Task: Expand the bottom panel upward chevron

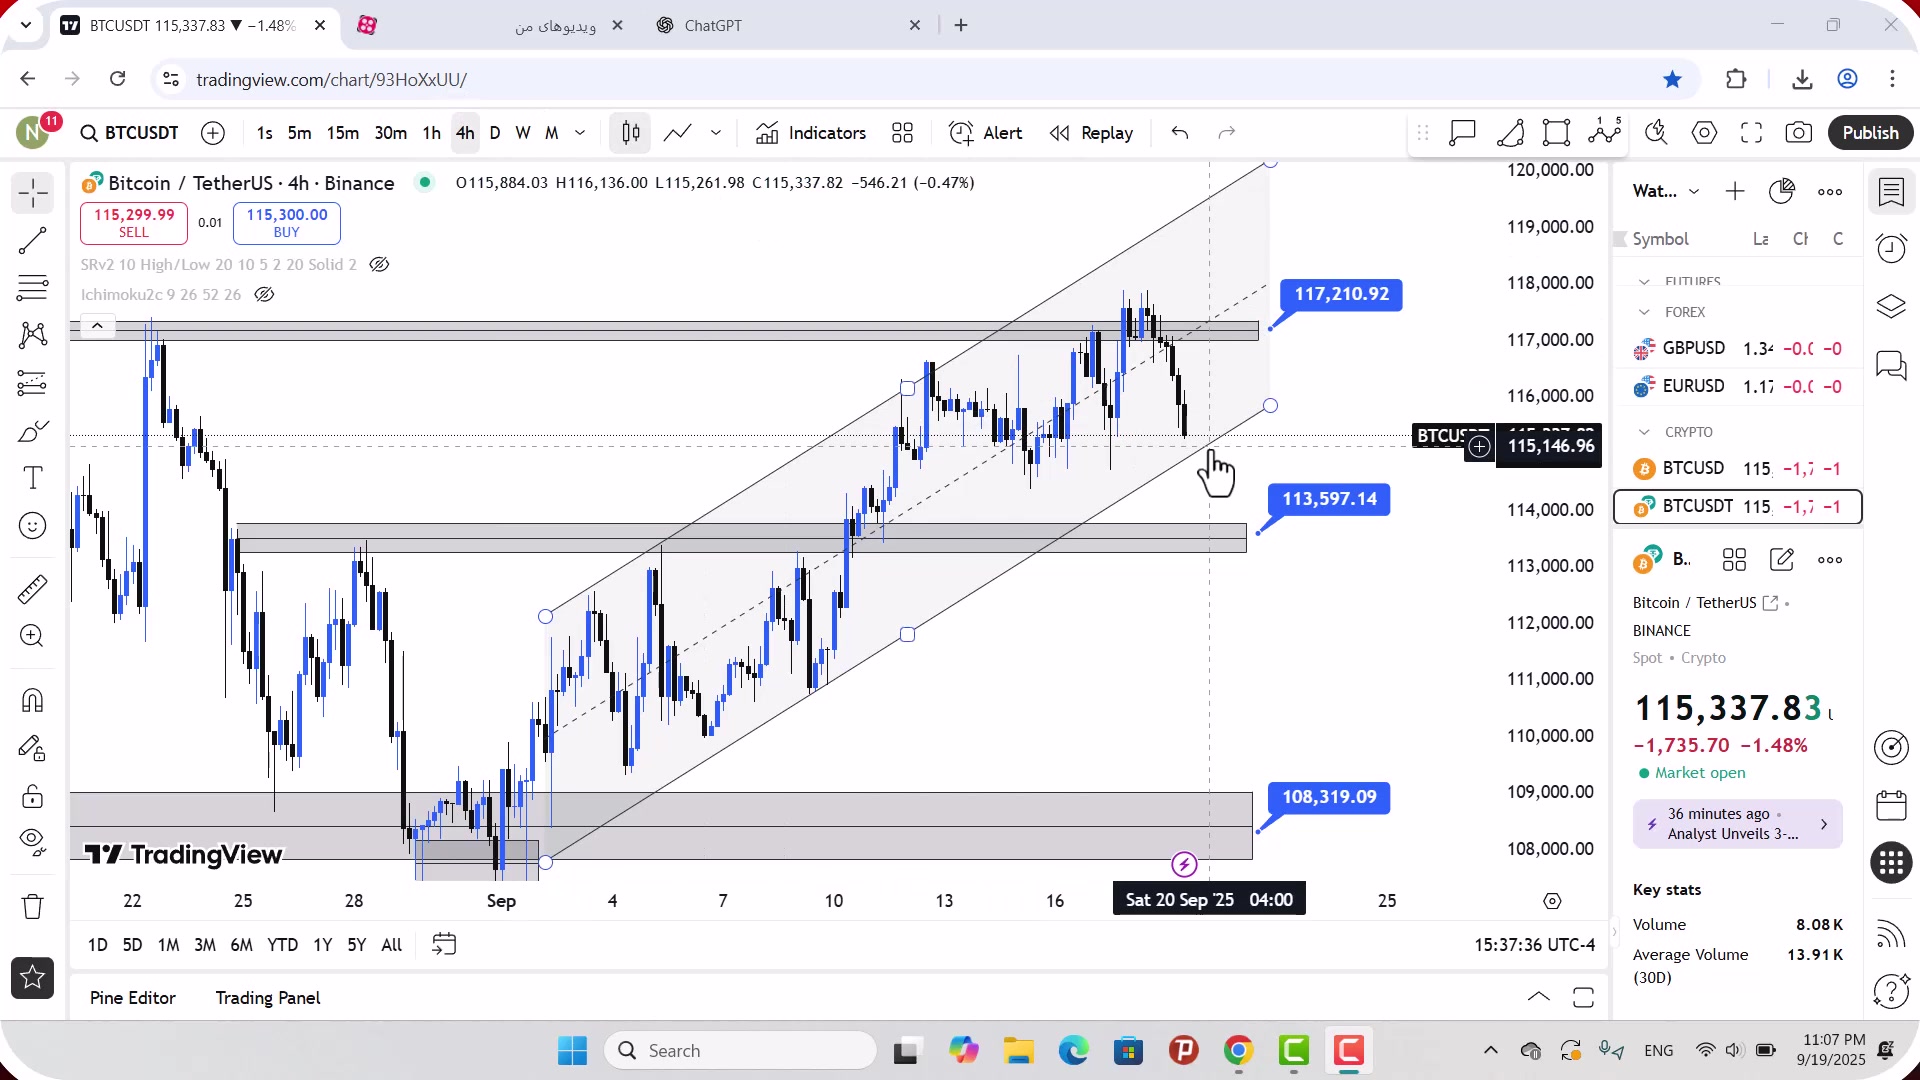Action: click(x=1539, y=997)
